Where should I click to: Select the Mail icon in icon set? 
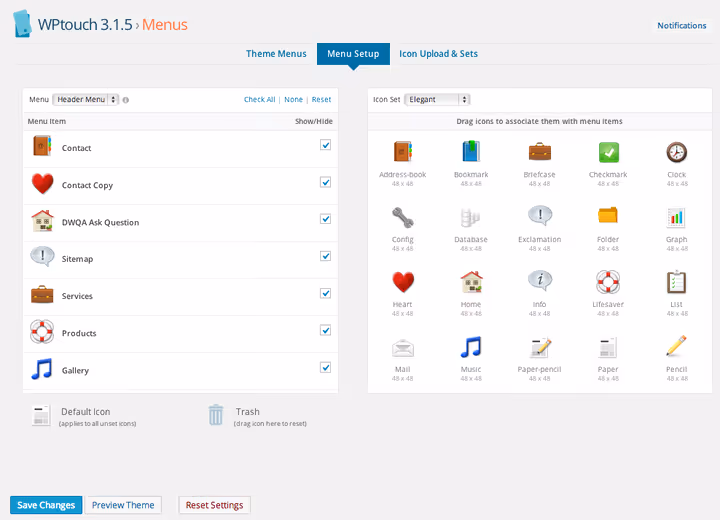[403, 348]
